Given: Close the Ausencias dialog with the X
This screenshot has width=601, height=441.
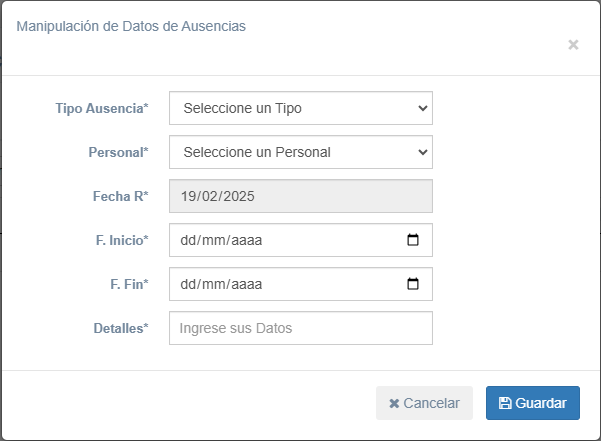Looking at the screenshot, I should [x=573, y=45].
